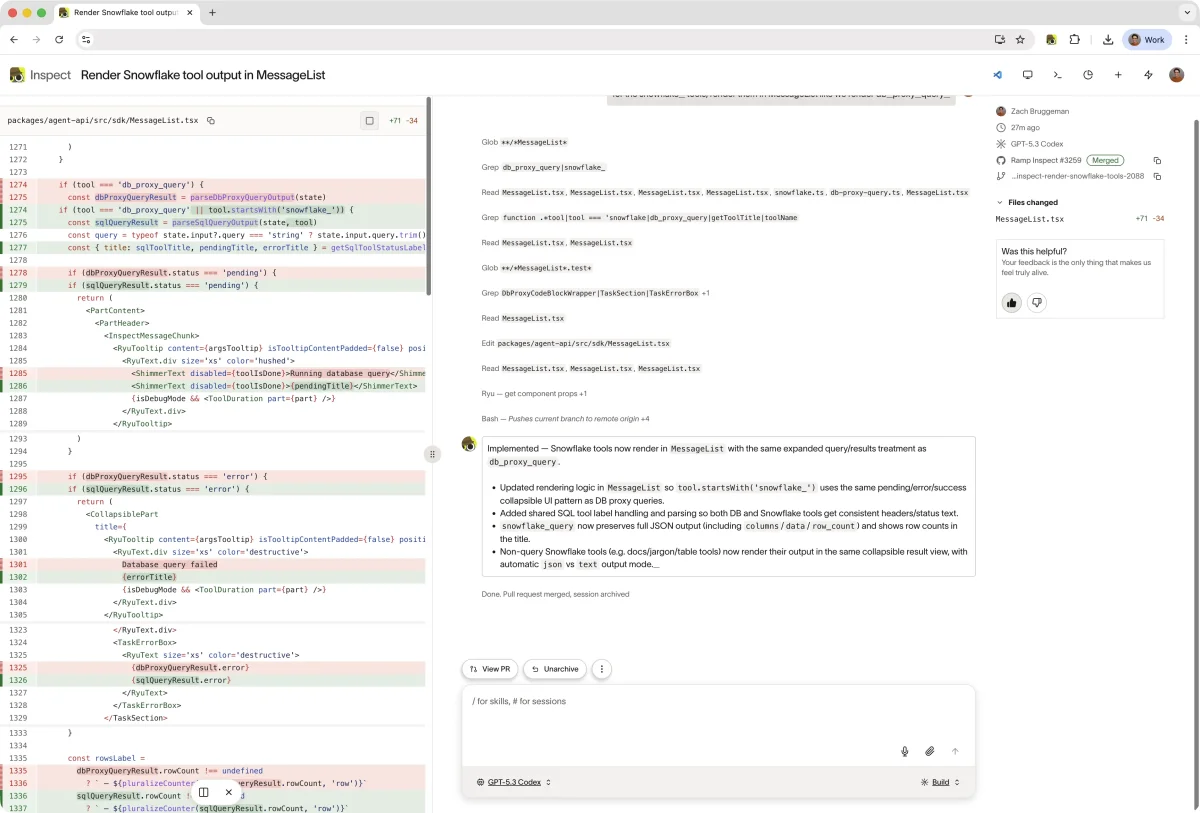Reload the browser page

point(59,40)
